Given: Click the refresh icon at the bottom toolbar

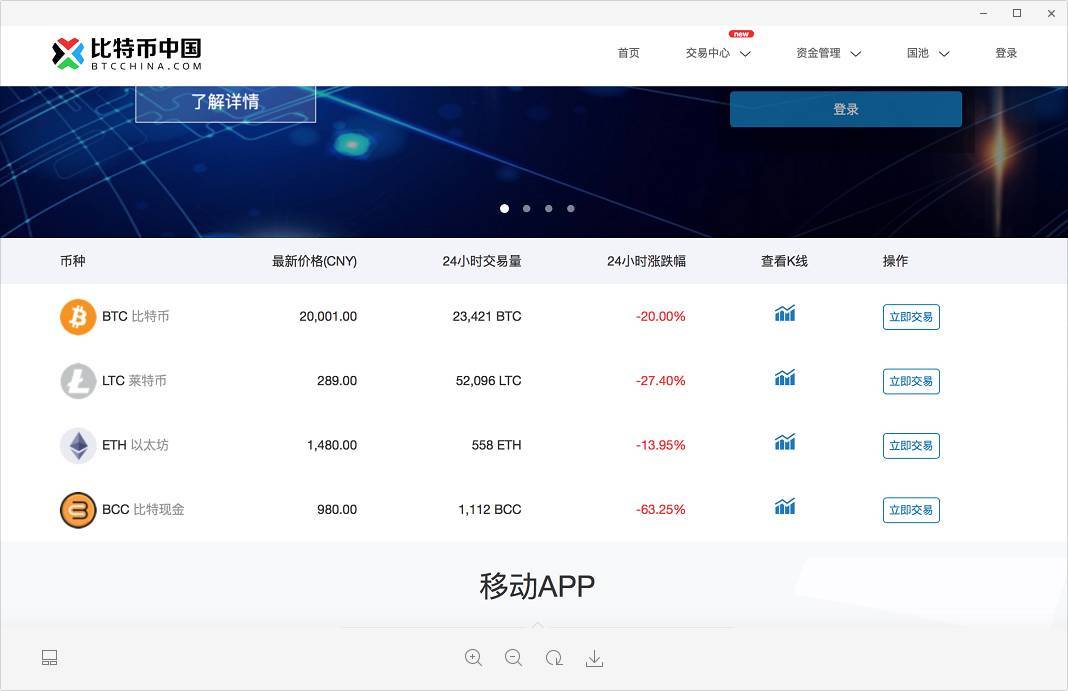Looking at the screenshot, I should 554,657.
